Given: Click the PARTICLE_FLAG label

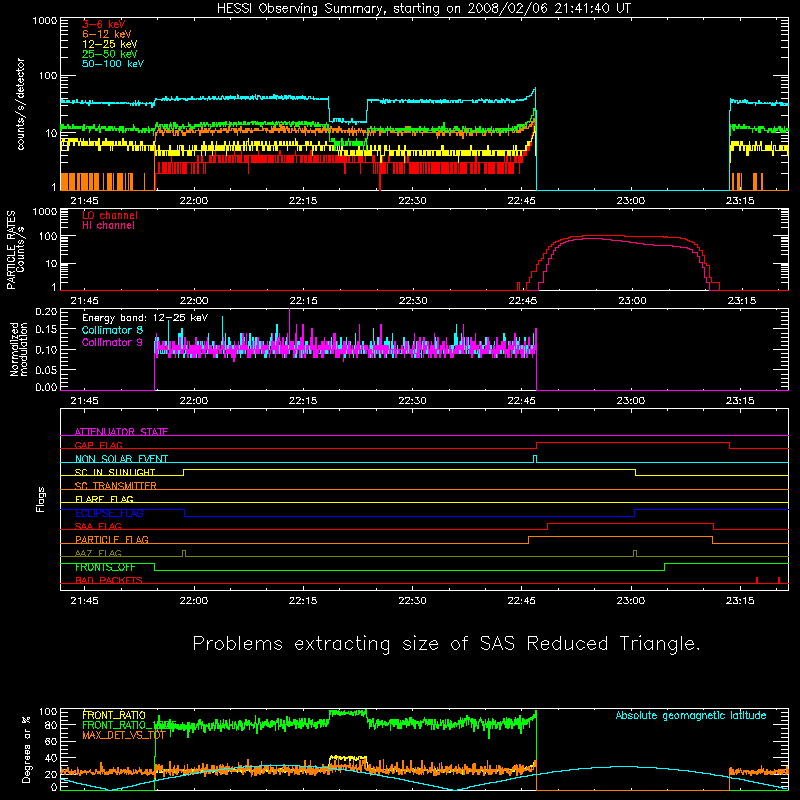Looking at the screenshot, I should 112,540.
